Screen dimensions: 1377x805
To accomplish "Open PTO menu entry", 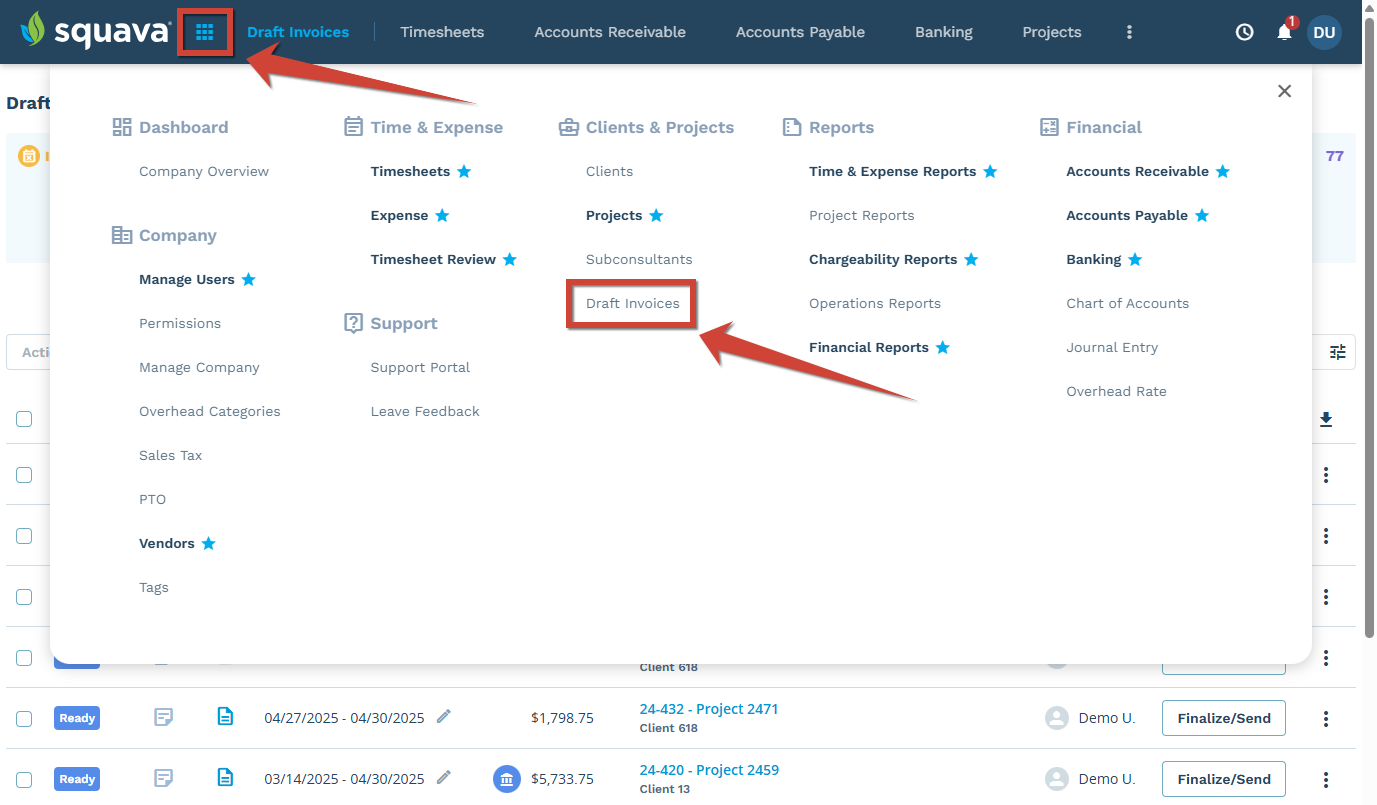I will pos(153,499).
